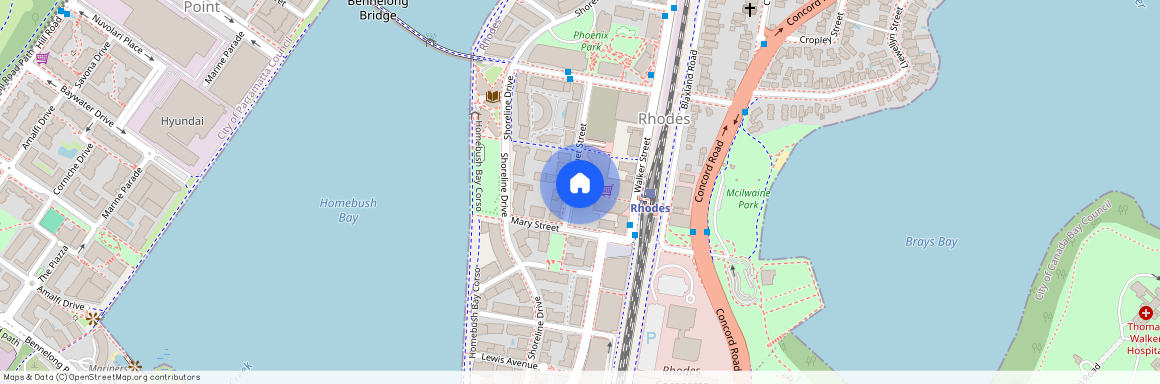The width and height of the screenshot is (1160, 384).
Task: Click the Phoenix Park label
Action: tap(590, 41)
